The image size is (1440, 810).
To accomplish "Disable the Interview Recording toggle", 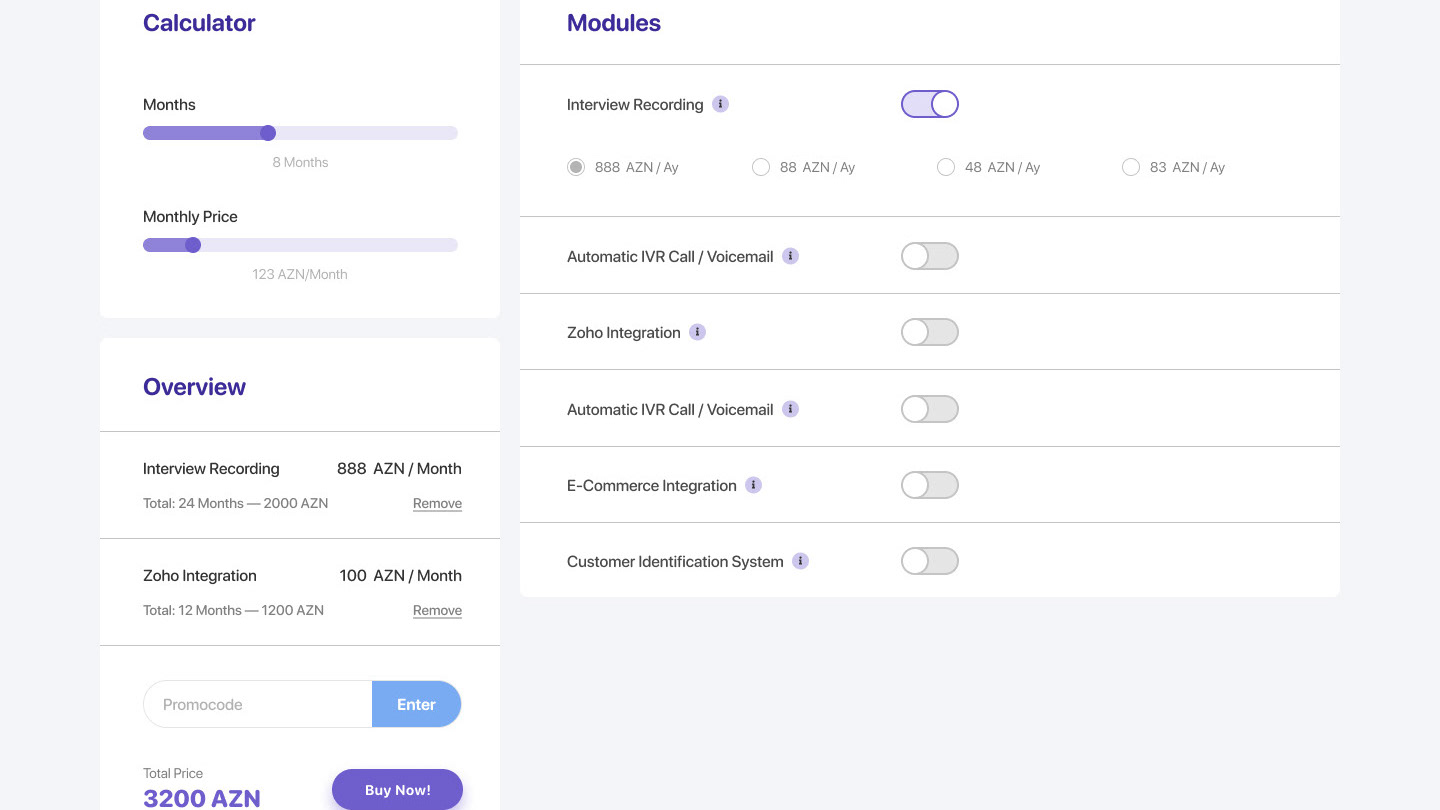I will click(930, 104).
